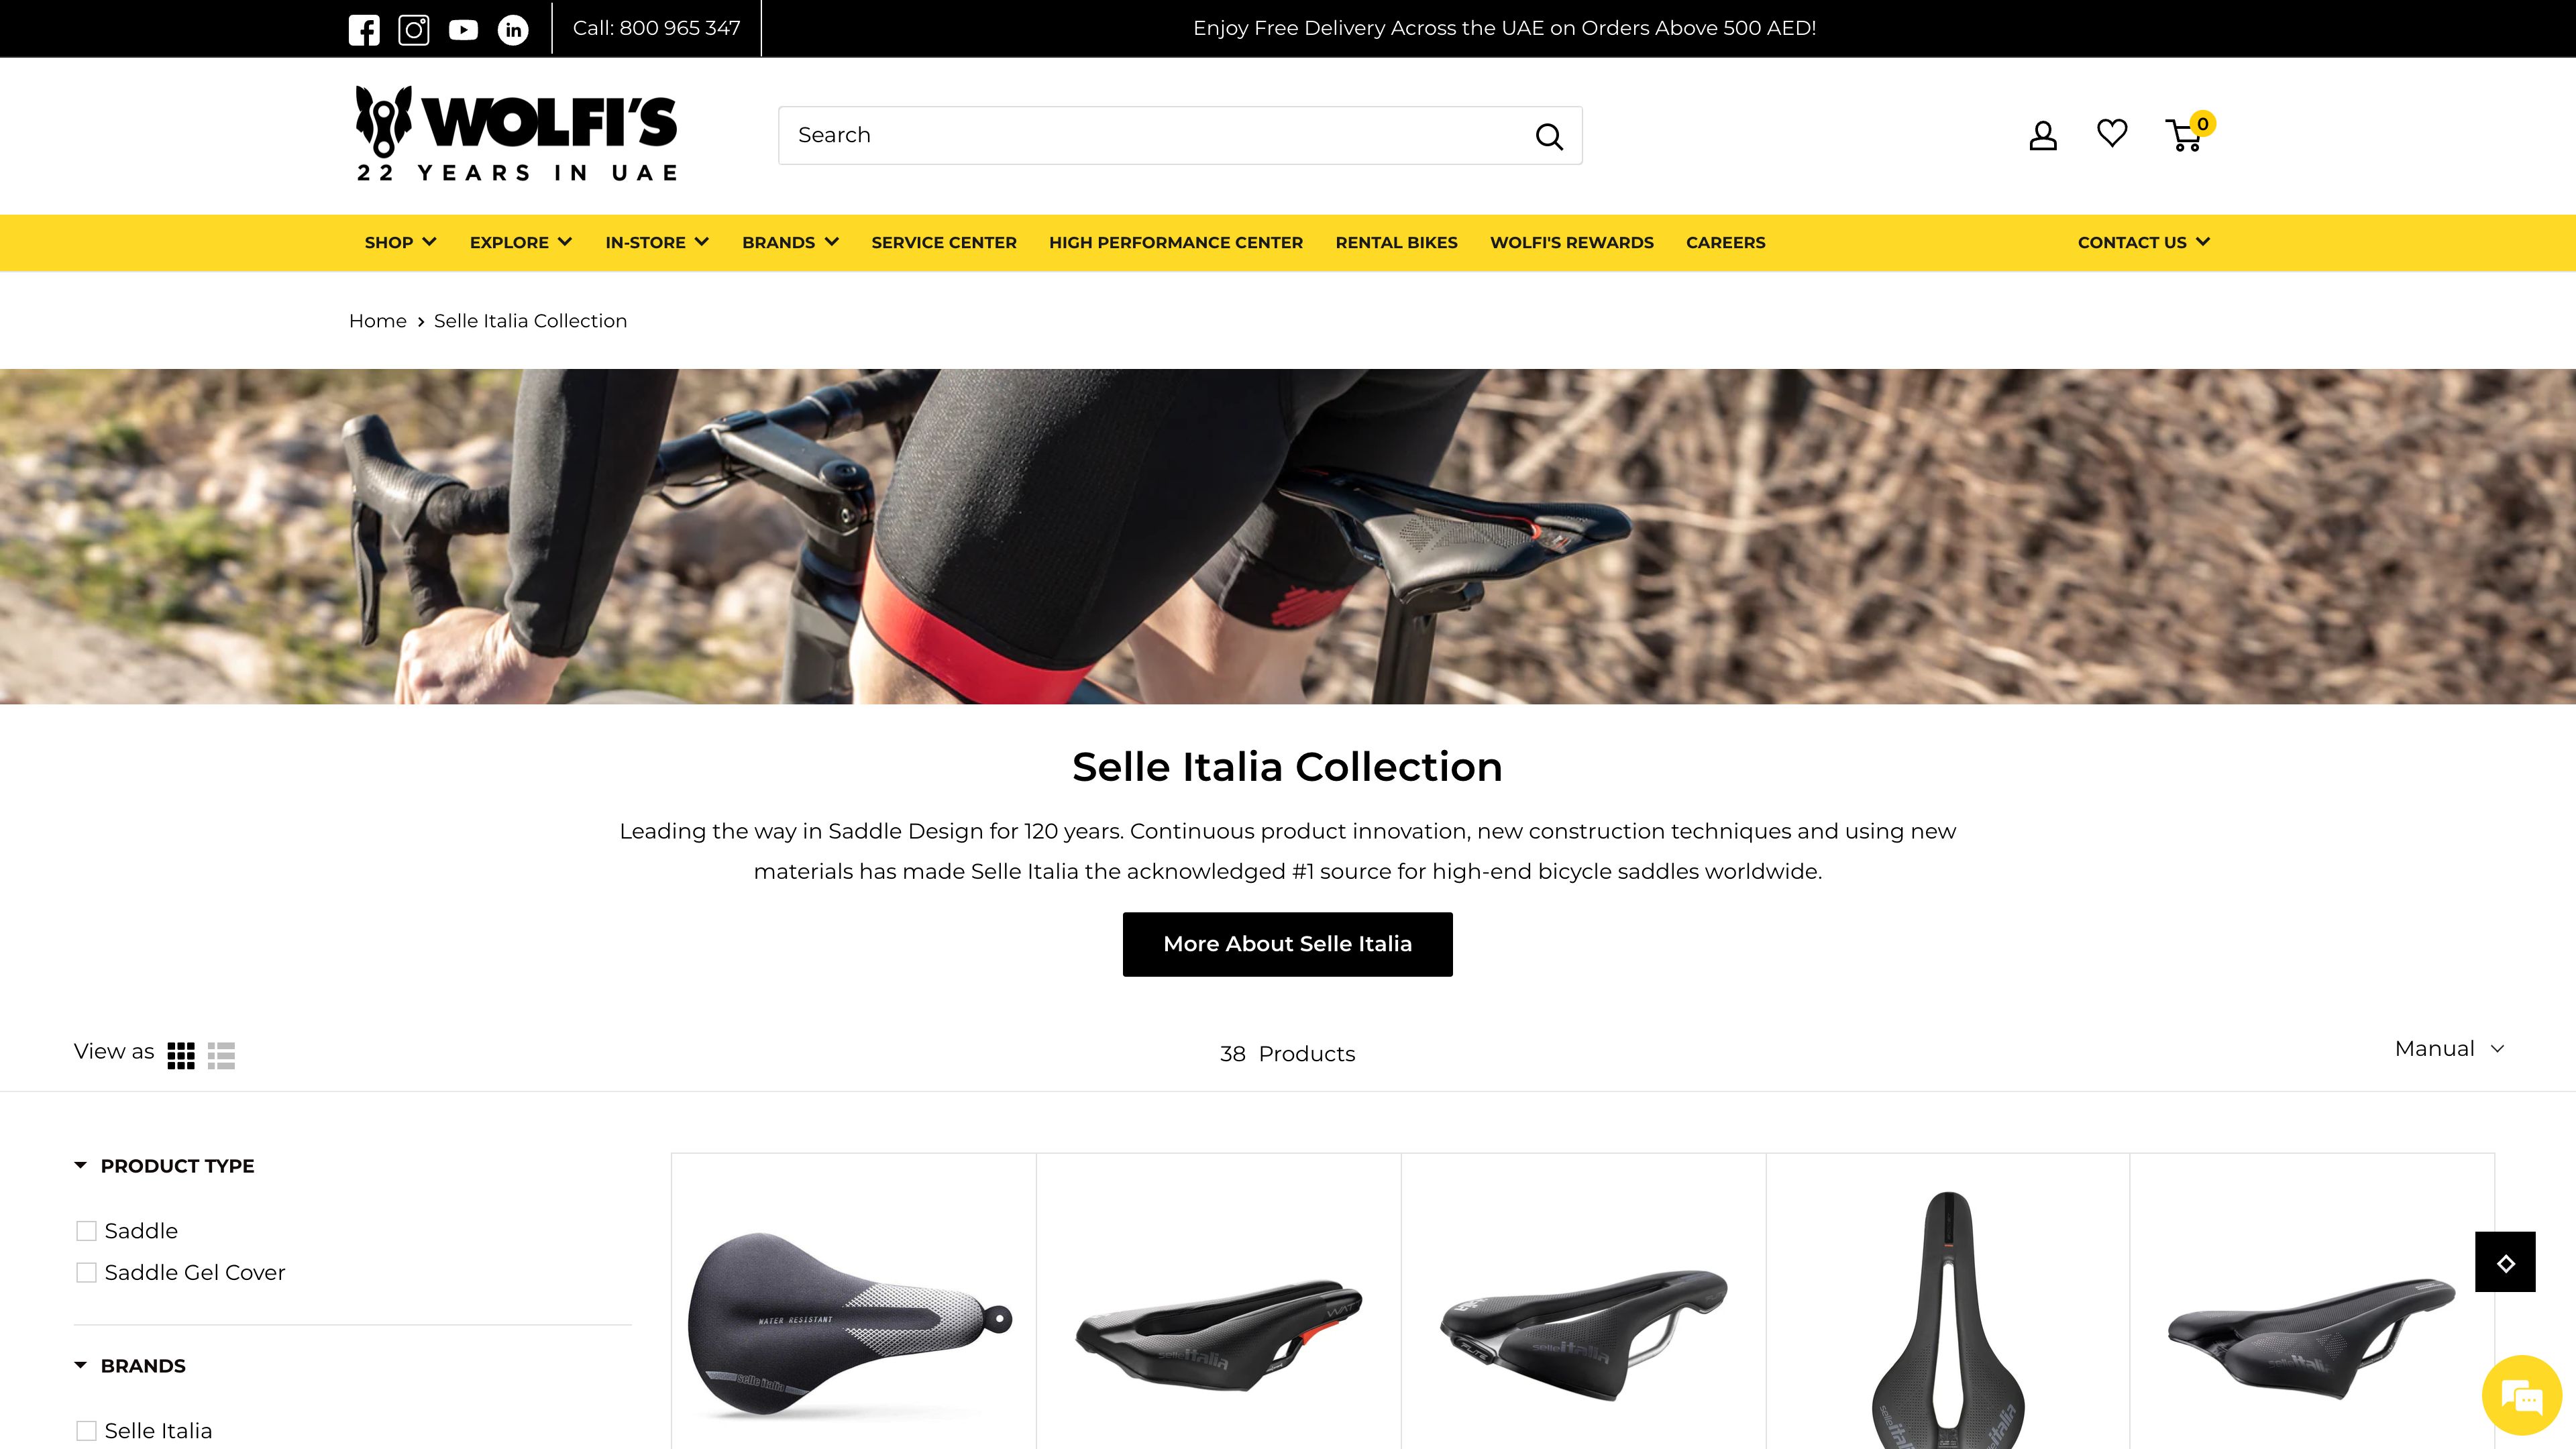
Task: Collapse the Product Type filter section
Action: 164,1166
